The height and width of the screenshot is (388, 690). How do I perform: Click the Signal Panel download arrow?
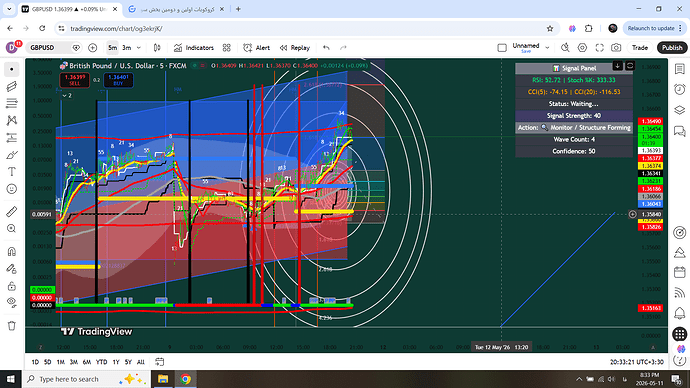pyautogui.click(x=618, y=66)
